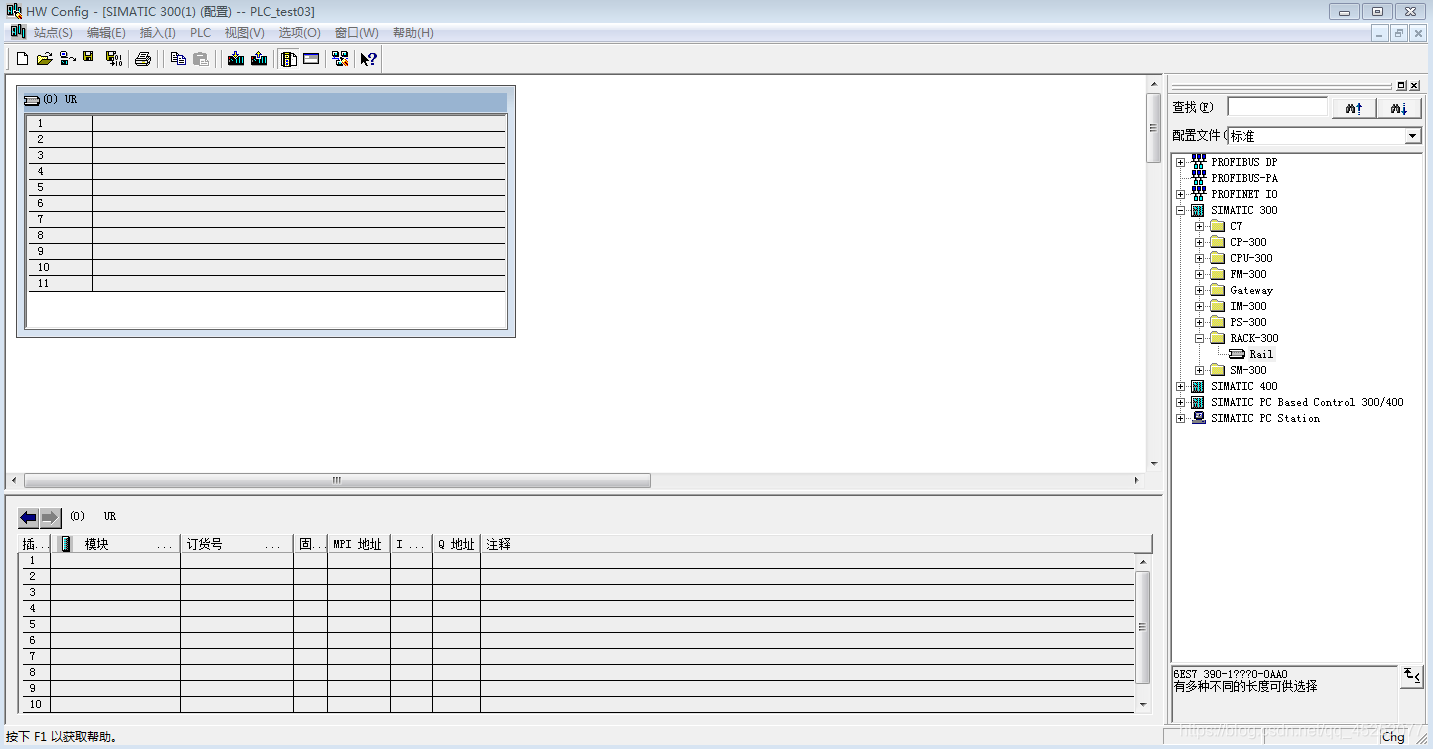Screen dimensions: 1433x749
Task: Open the 编辑(E) menu
Action: pos(106,33)
